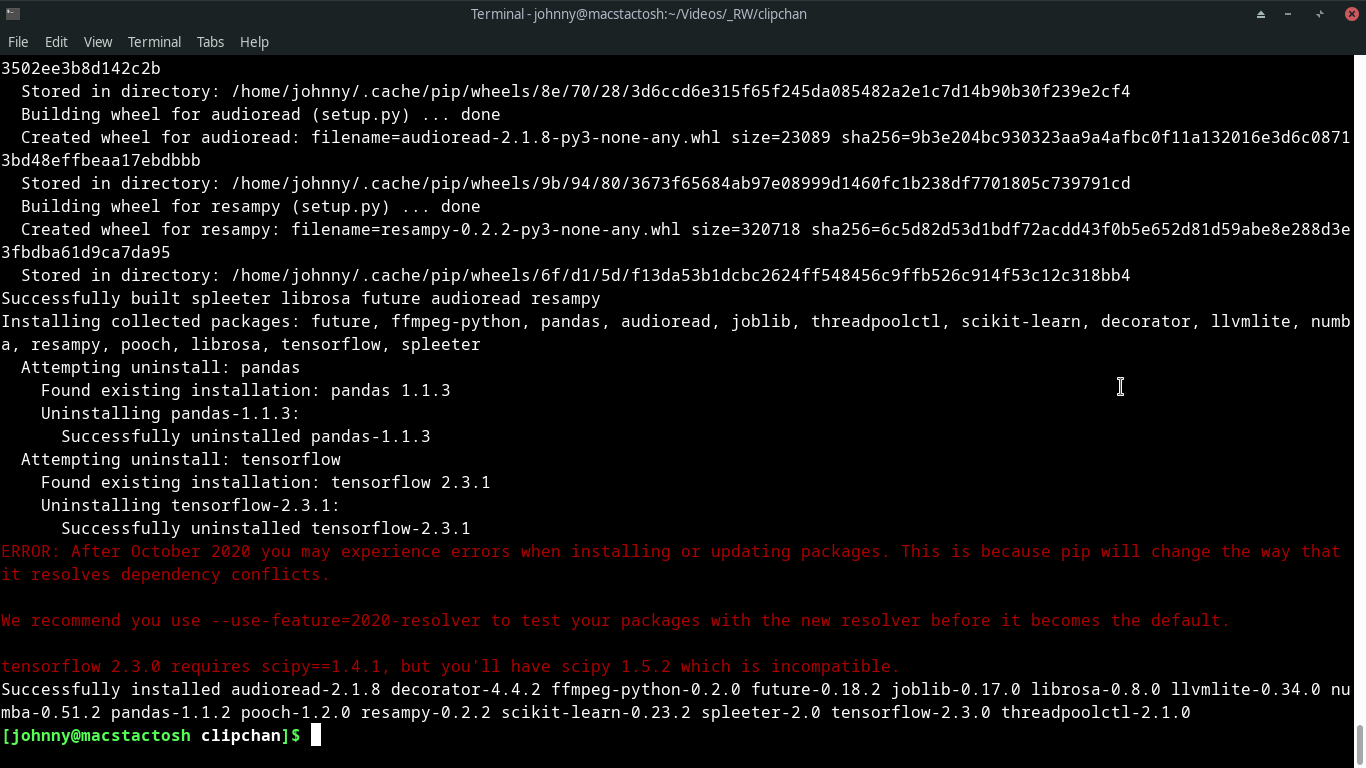Click the window title text in title bar
The height and width of the screenshot is (768, 1366).
coord(638,14)
